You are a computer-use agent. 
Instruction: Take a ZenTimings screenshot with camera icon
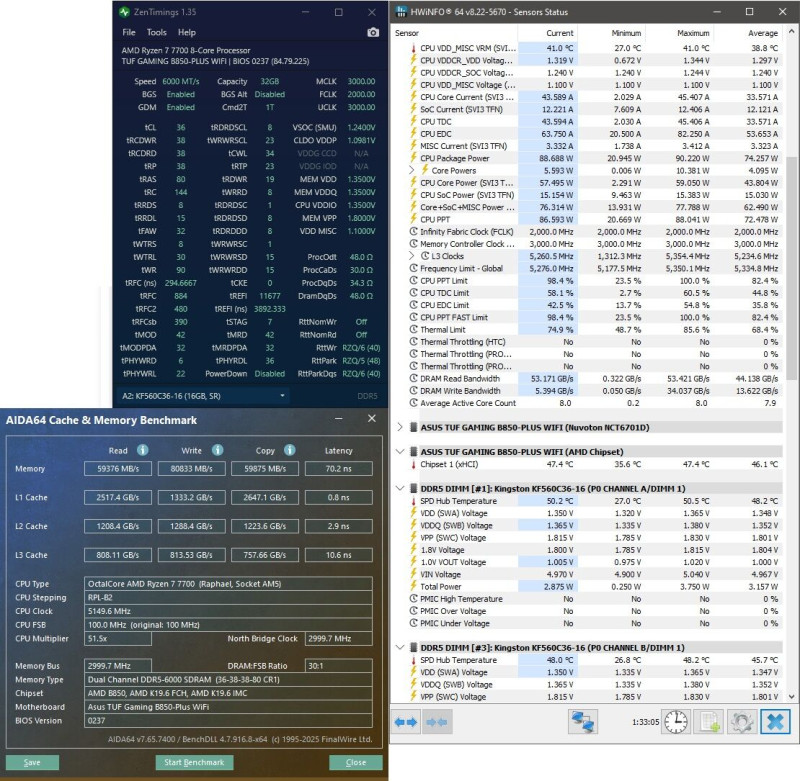[x=373, y=32]
